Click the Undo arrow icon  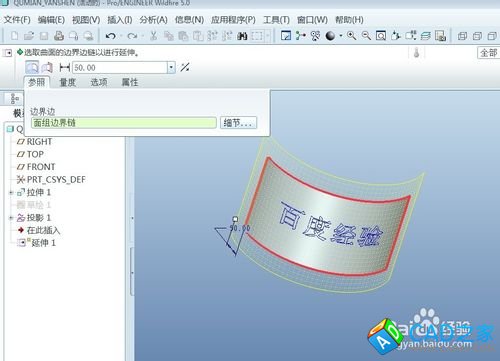point(110,36)
